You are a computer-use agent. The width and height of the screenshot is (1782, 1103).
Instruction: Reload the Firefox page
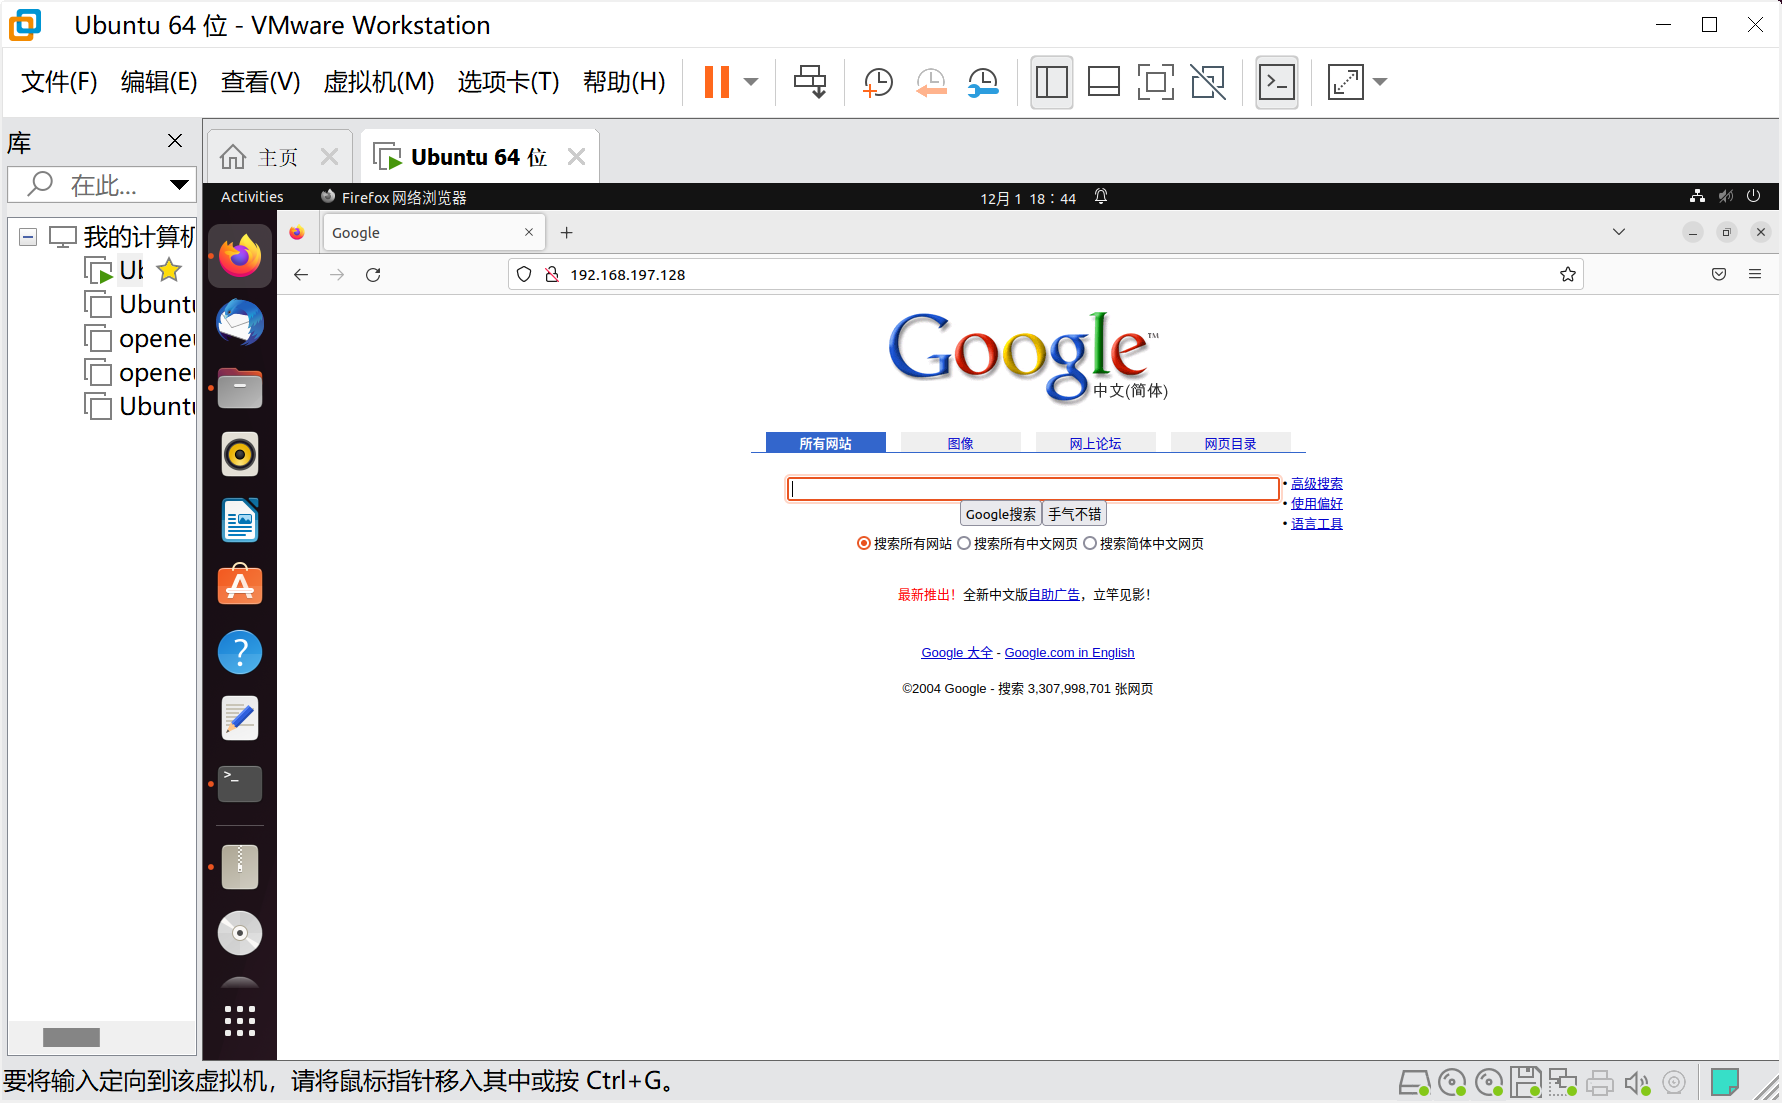click(x=373, y=275)
